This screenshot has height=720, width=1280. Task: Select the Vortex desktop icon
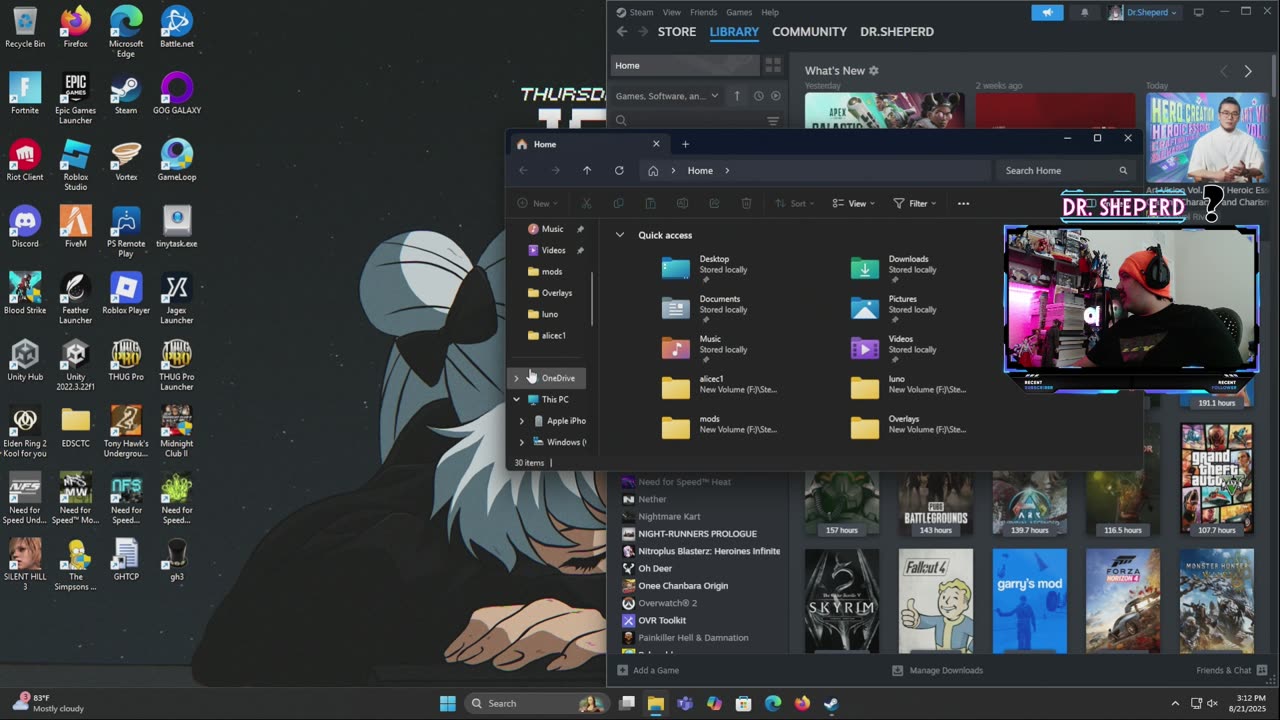[126, 160]
